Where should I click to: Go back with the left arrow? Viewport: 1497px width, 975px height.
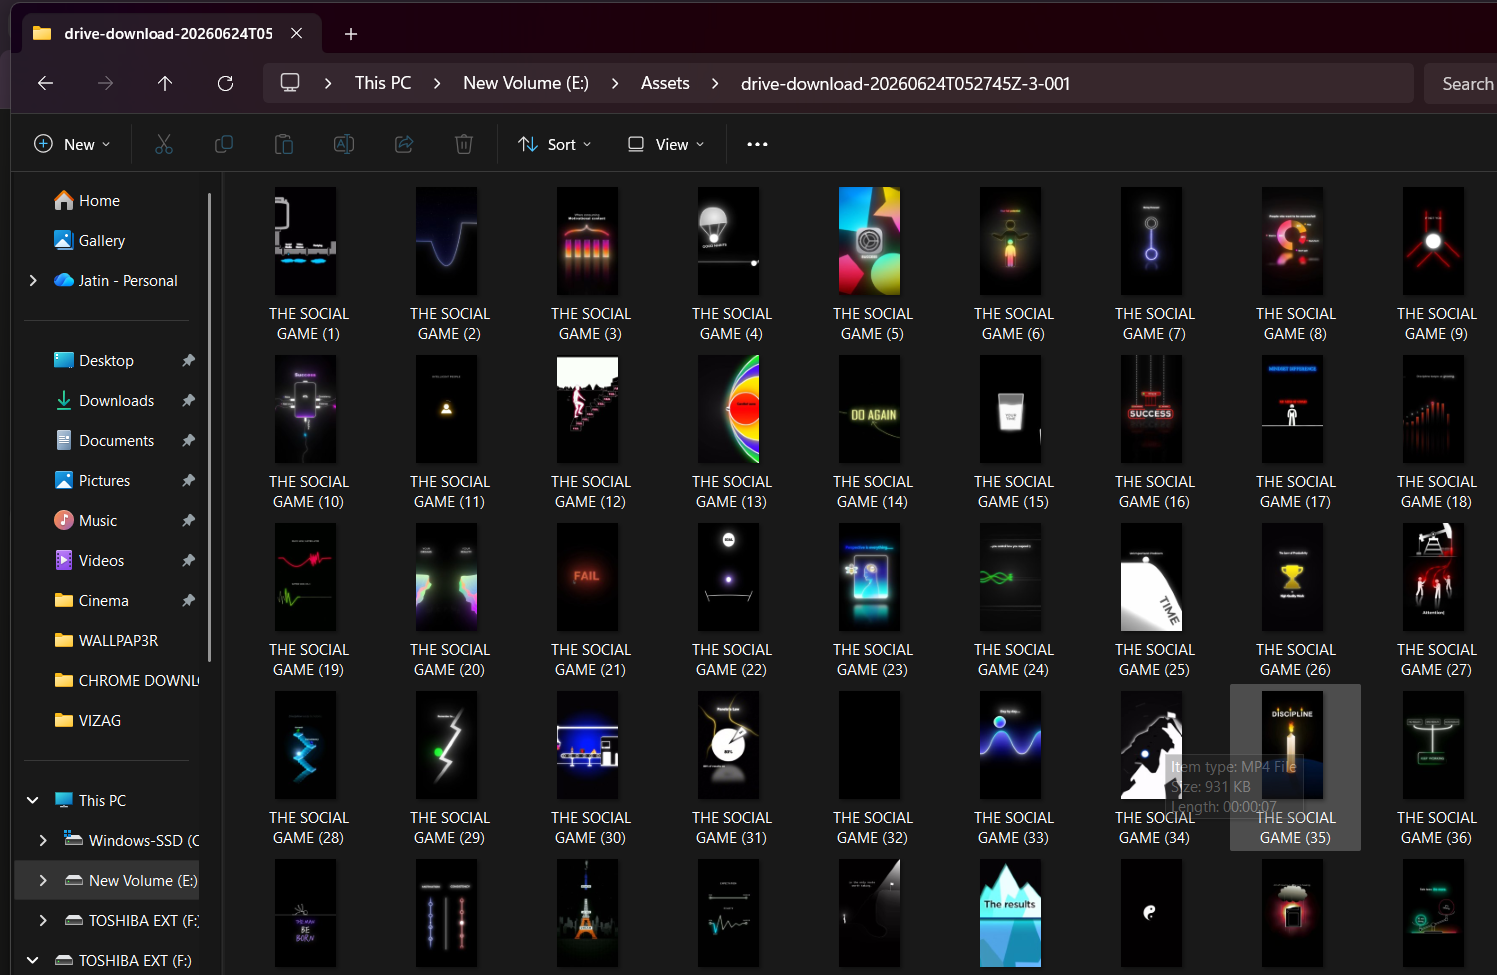point(45,83)
